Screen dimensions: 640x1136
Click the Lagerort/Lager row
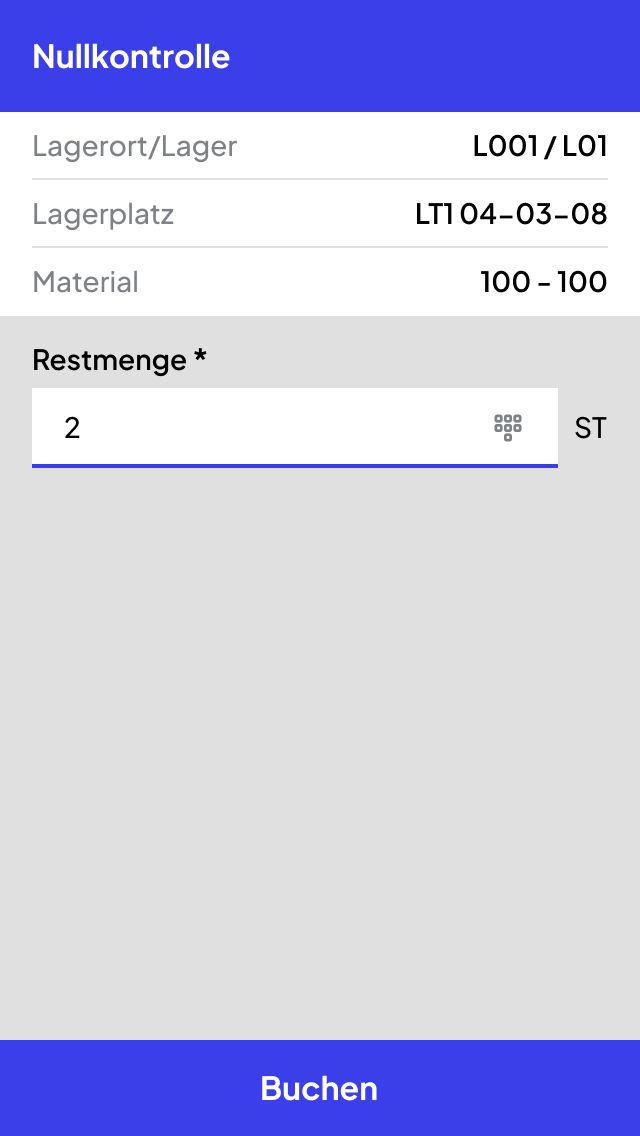(320, 146)
